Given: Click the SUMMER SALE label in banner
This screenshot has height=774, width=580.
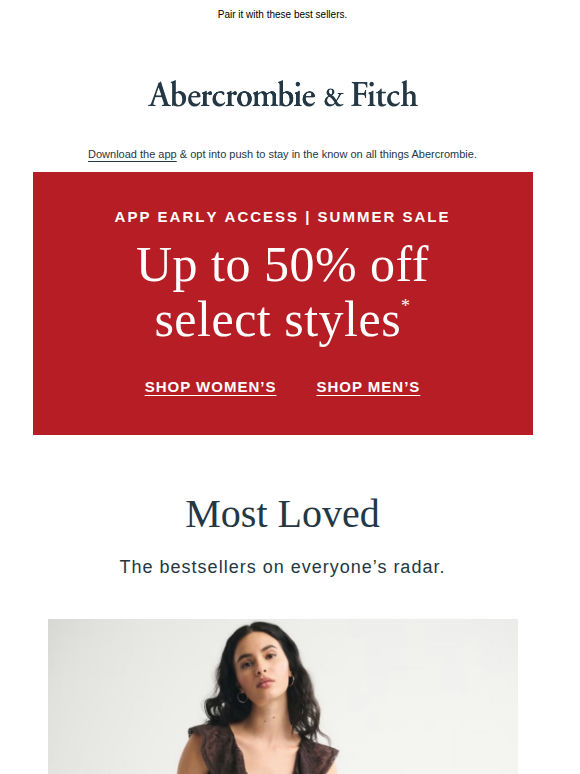Looking at the screenshot, I should [384, 217].
